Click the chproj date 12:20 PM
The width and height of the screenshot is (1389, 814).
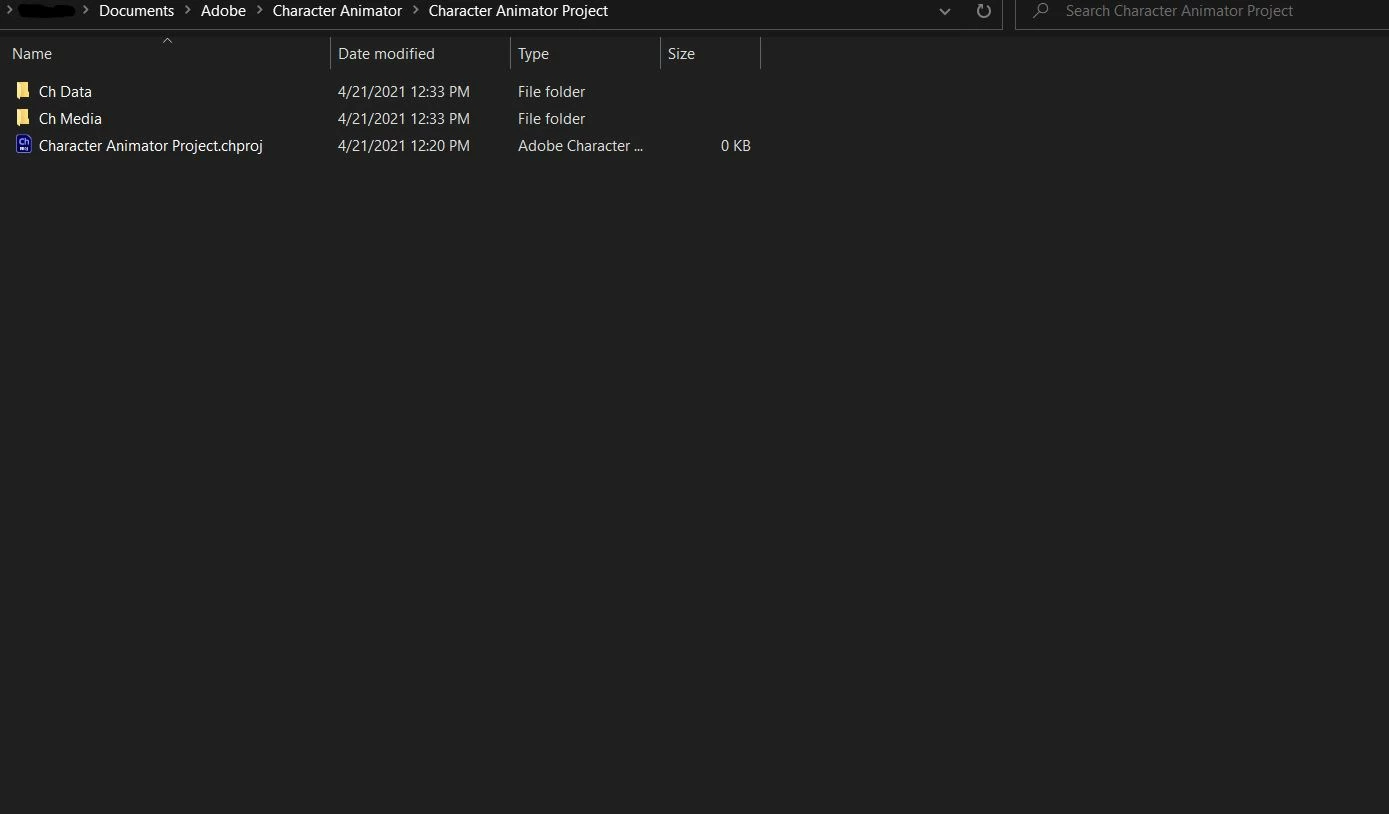[403, 145]
